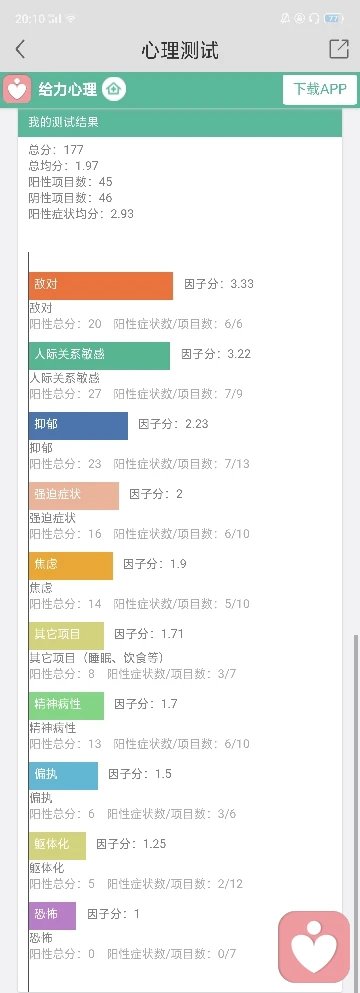Tap the Wi-Fi icon in status bar
Image resolution: width=360 pixels, height=993 pixels.
coord(70,19)
